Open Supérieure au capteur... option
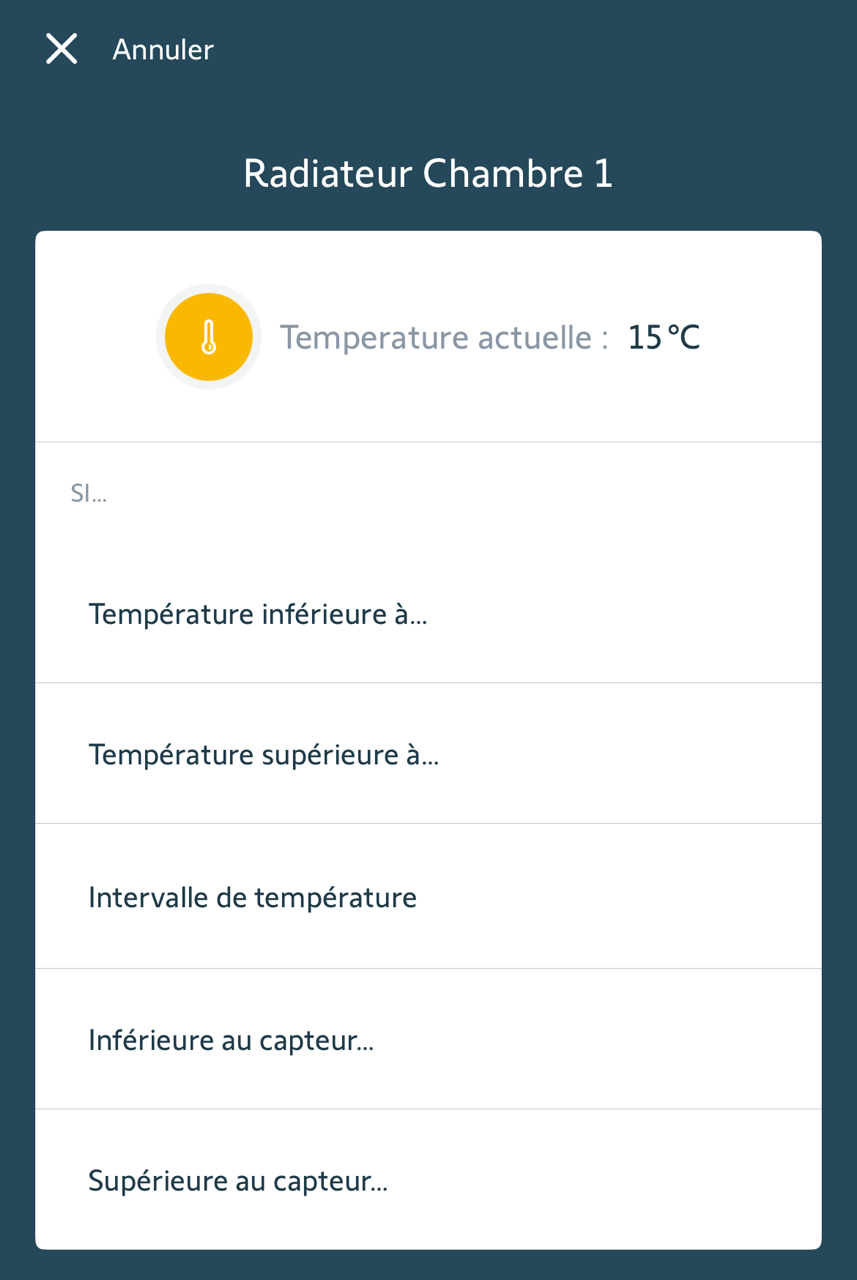This screenshot has width=857, height=1280. (238, 1181)
